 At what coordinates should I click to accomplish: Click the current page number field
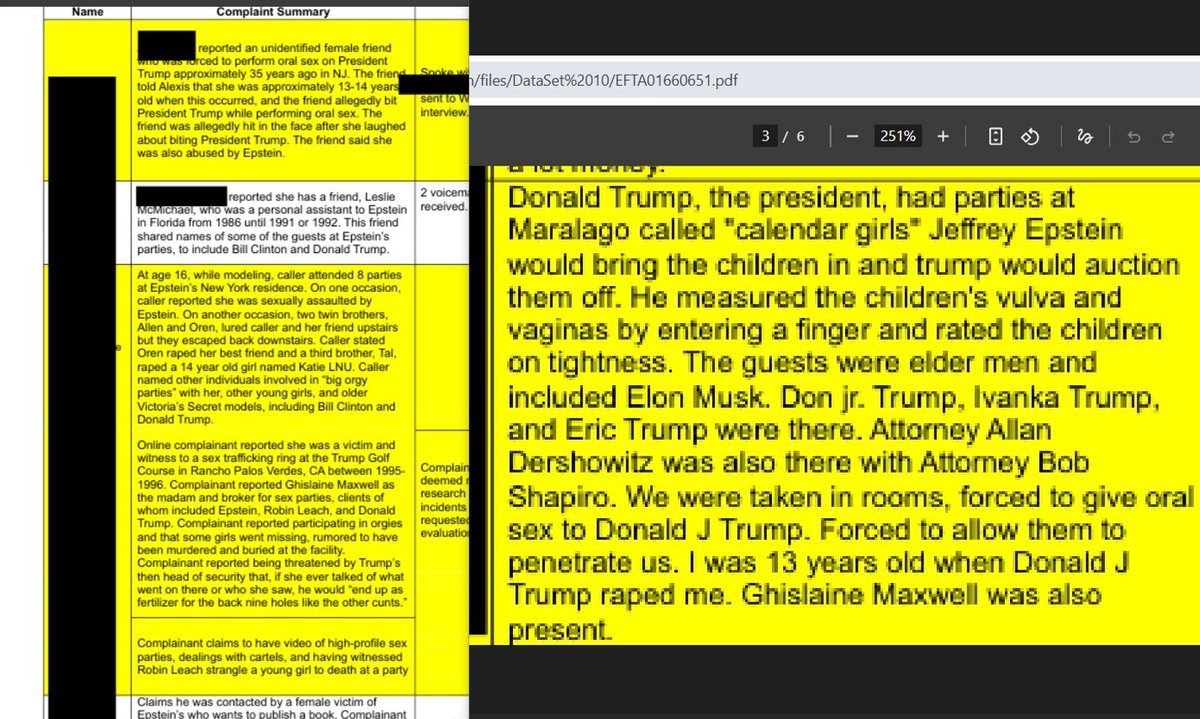[765, 137]
